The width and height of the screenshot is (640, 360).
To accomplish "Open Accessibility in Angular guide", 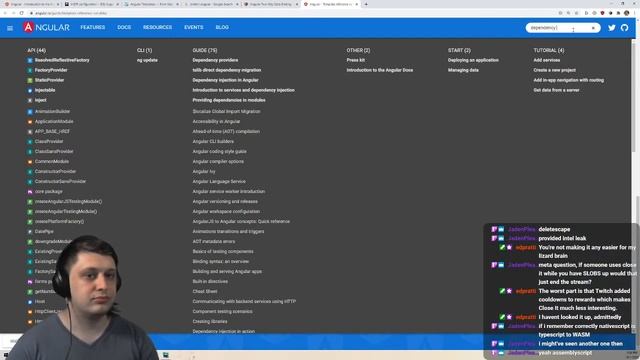I will (x=216, y=122).
